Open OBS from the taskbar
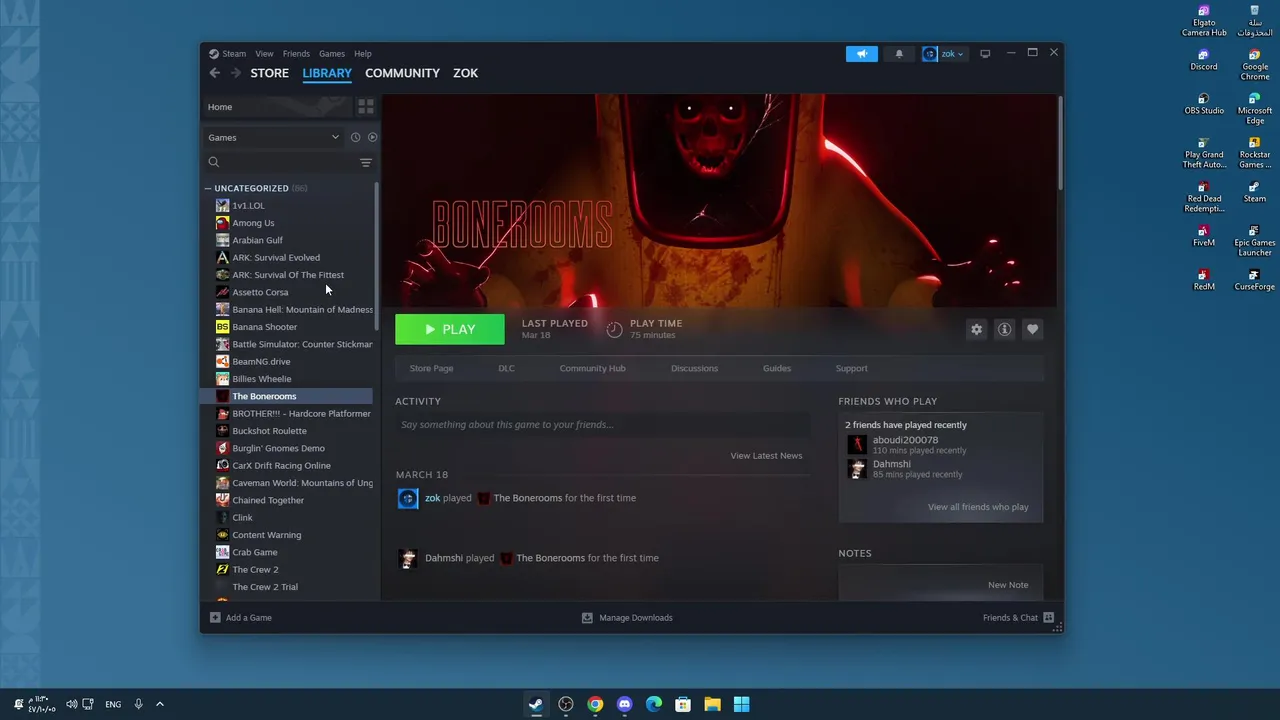1280x720 pixels. tap(566, 704)
